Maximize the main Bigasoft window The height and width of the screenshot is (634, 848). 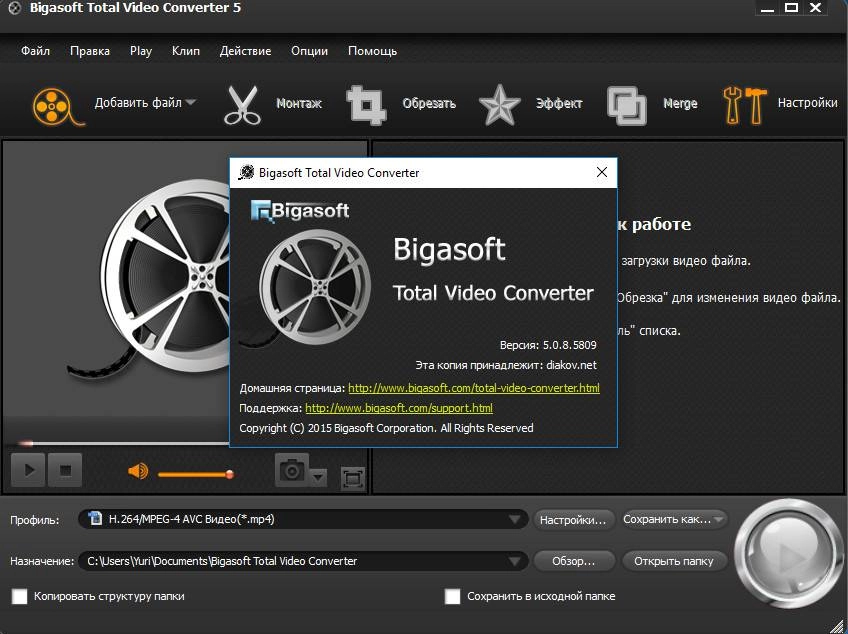coord(791,8)
